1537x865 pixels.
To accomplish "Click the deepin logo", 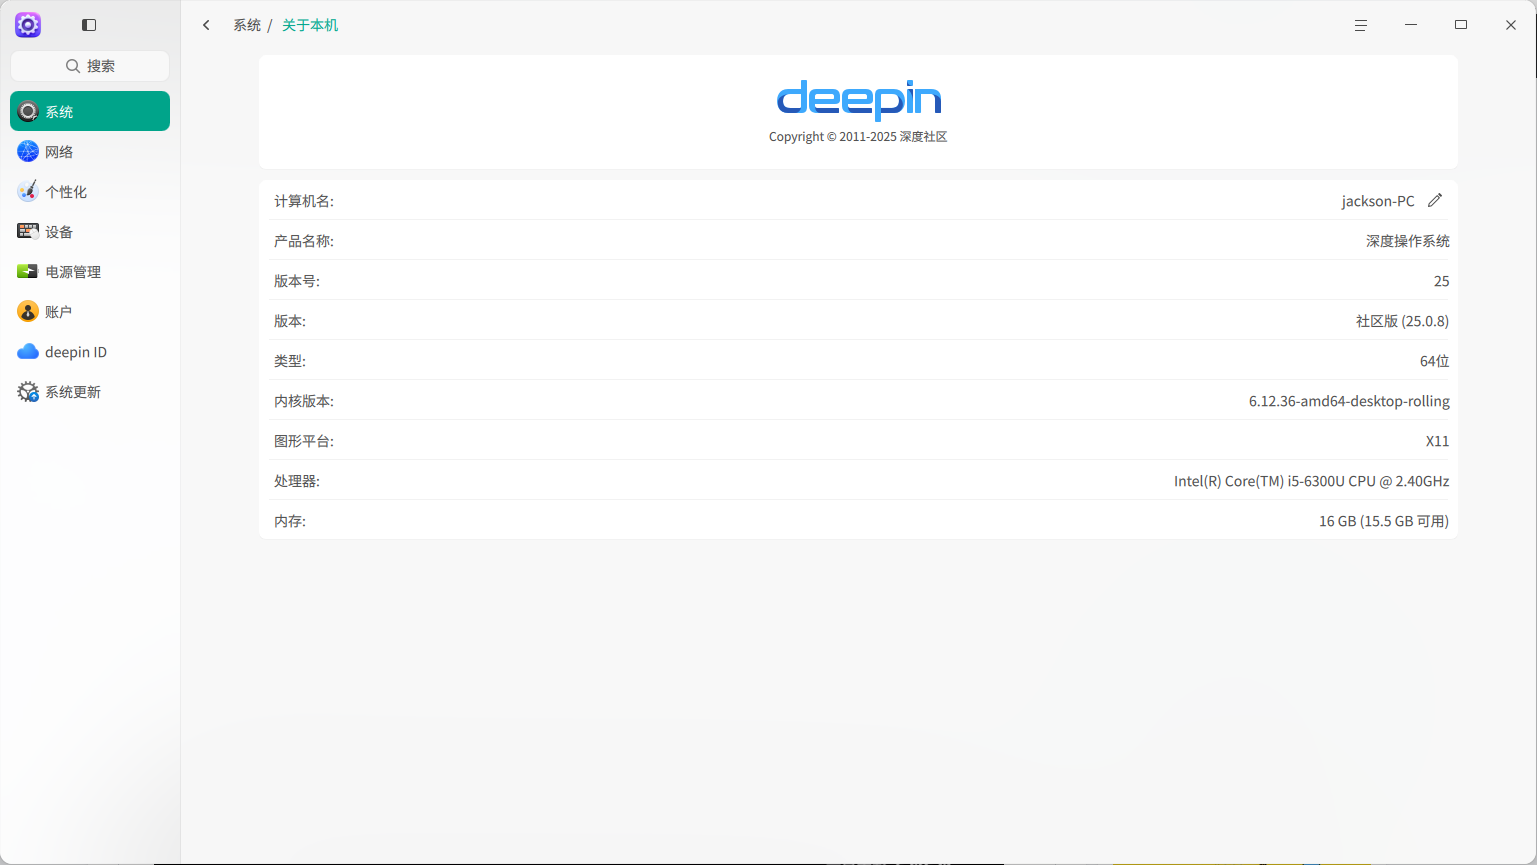I will [859, 100].
